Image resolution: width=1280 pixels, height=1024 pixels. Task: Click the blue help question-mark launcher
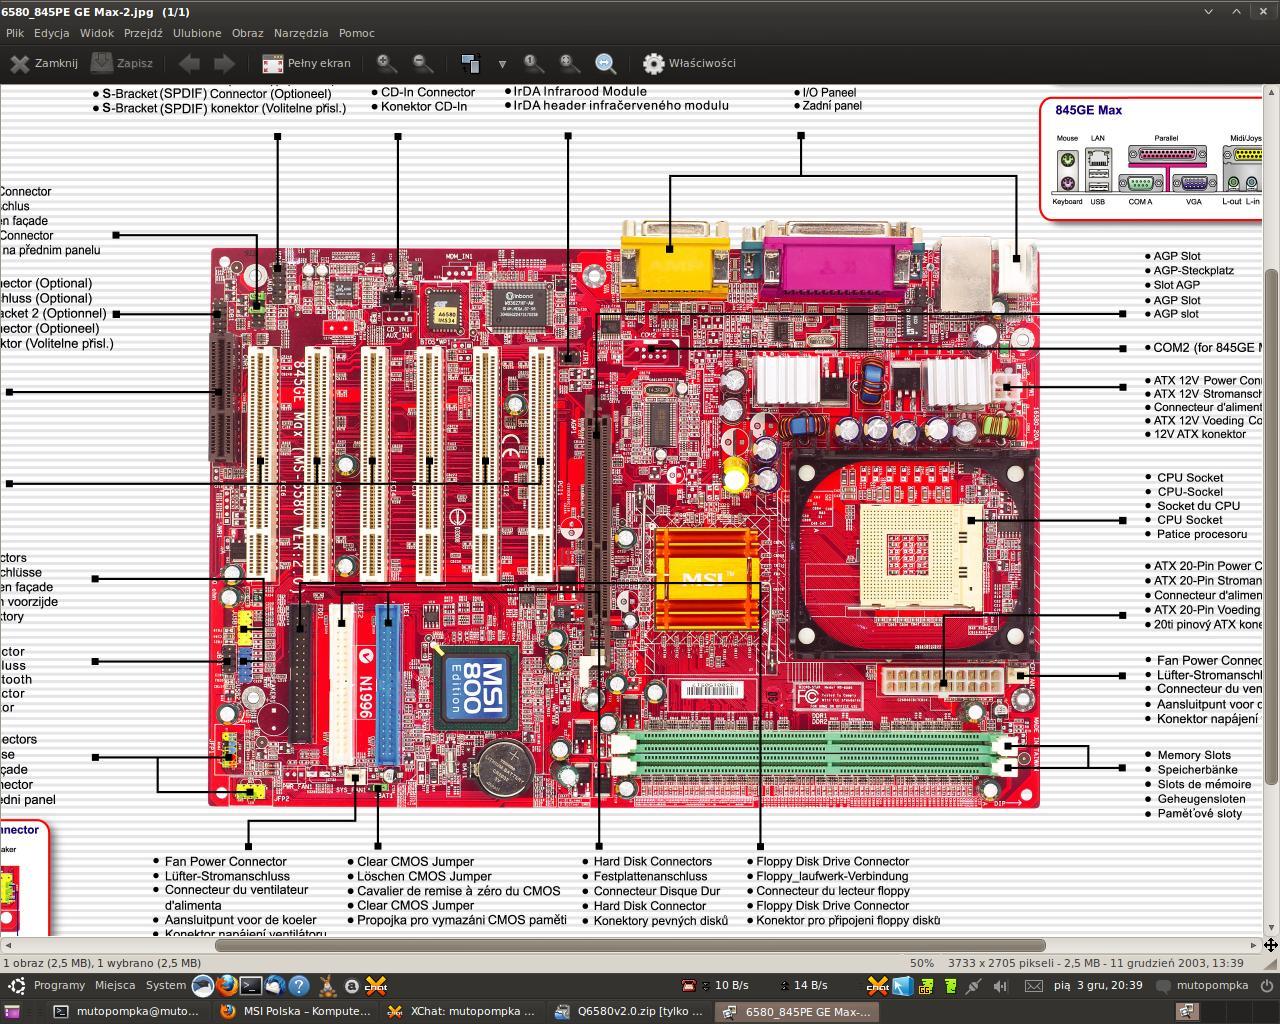pyautogui.click(x=298, y=986)
